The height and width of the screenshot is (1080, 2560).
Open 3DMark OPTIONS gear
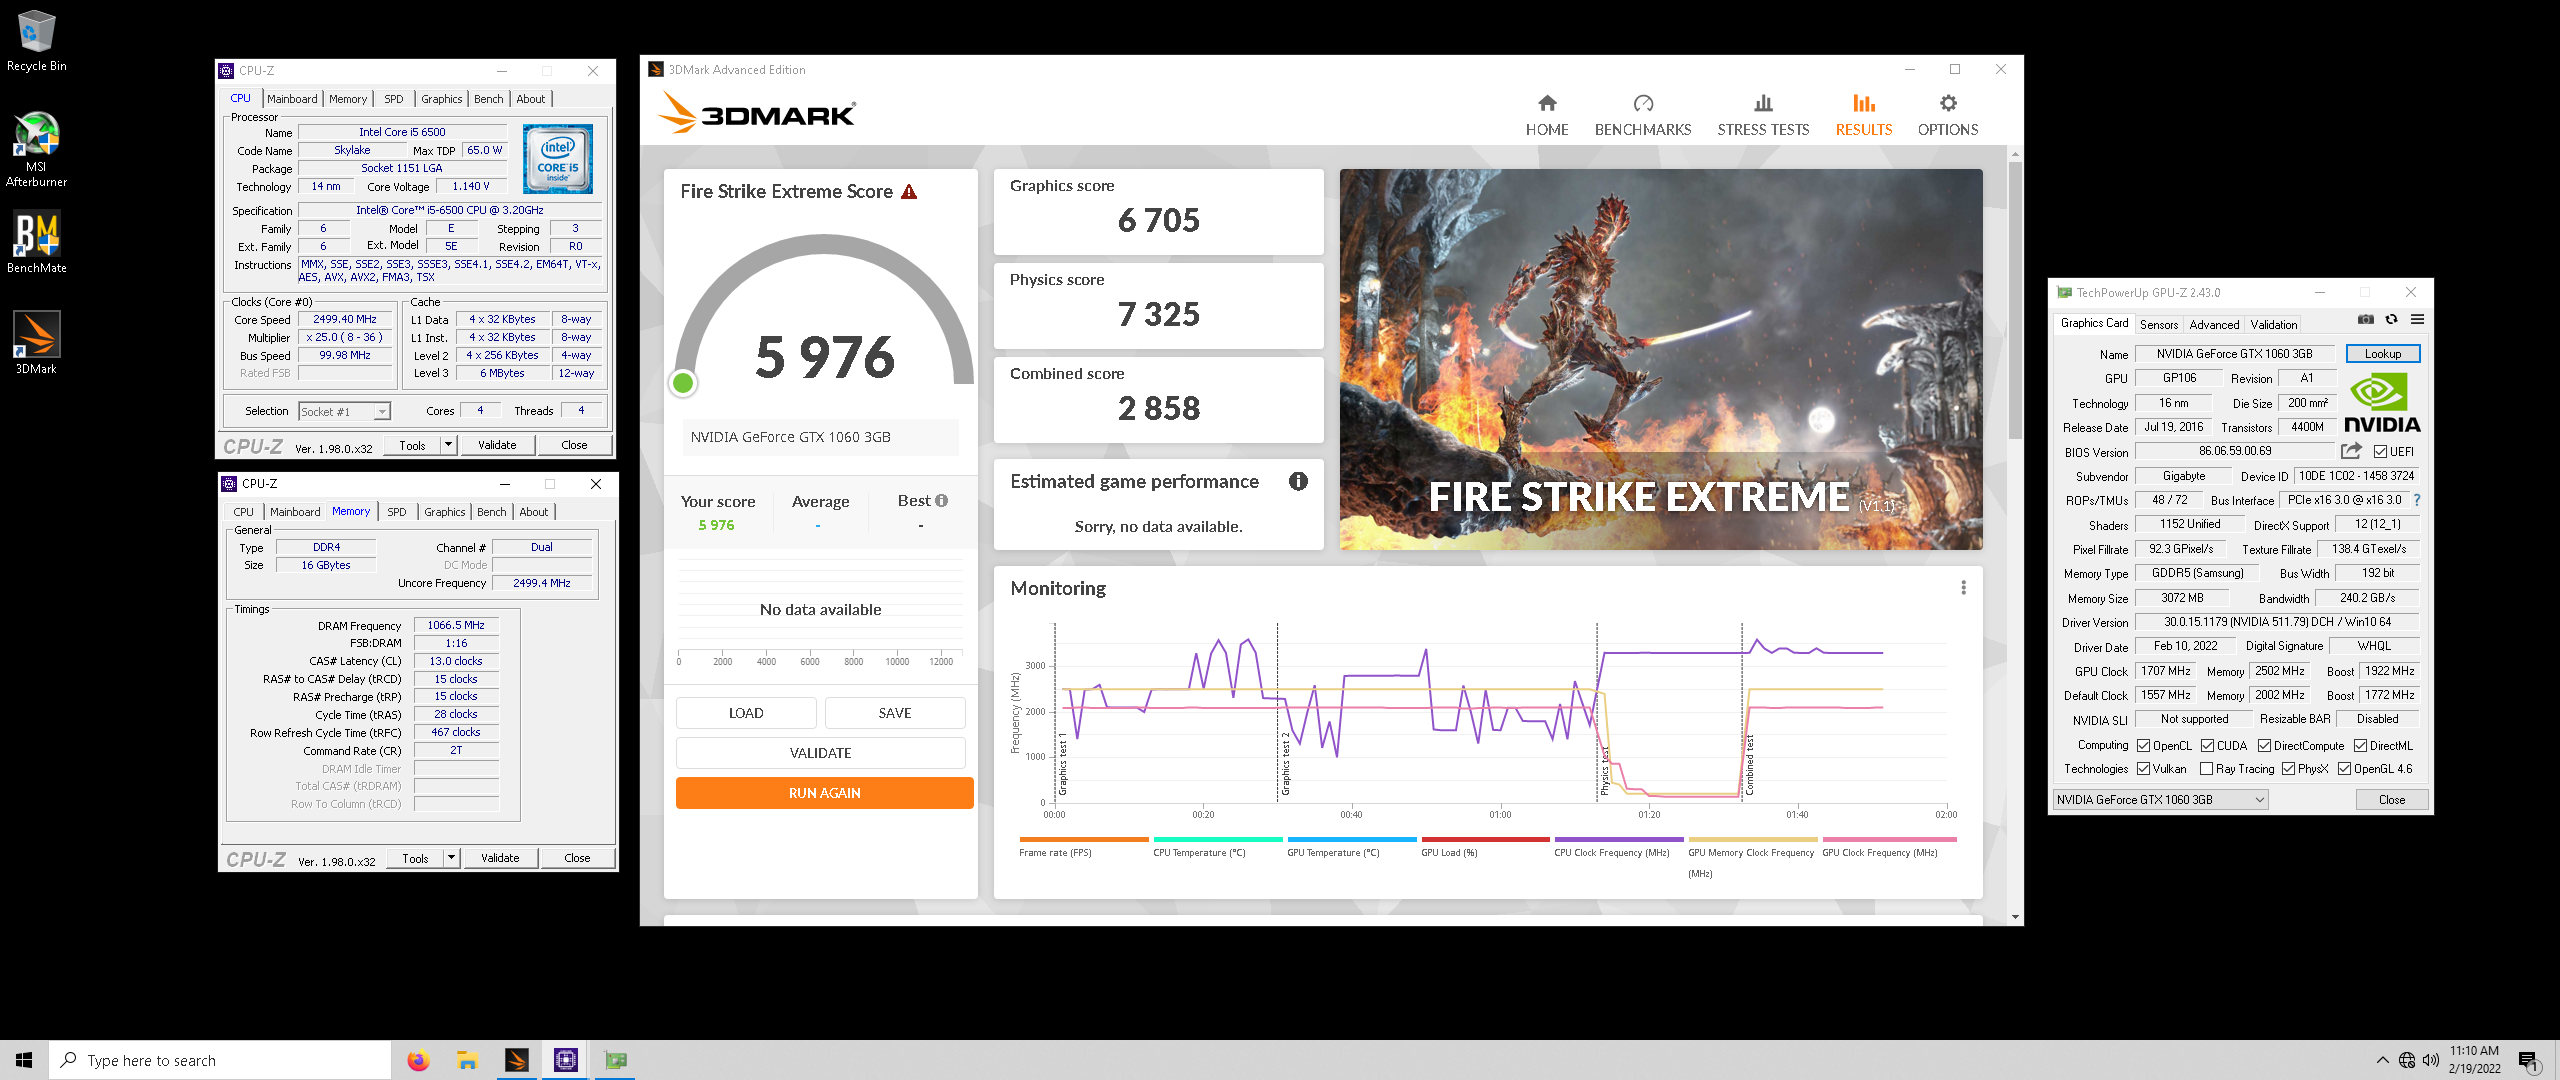(x=1948, y=116)
